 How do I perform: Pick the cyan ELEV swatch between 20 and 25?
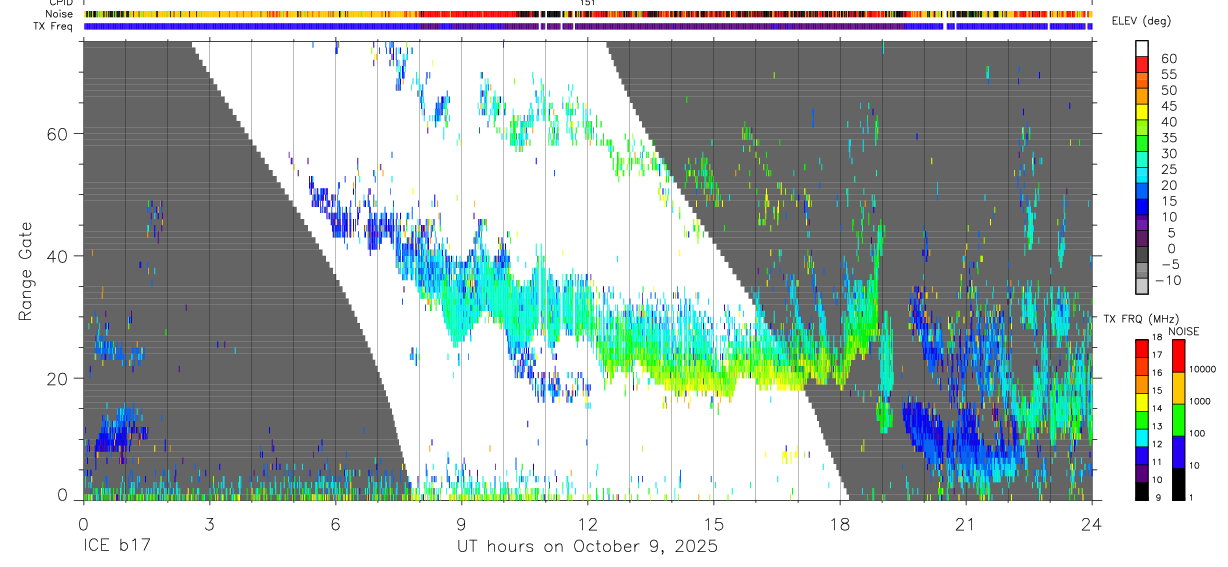click(1142, 177)
